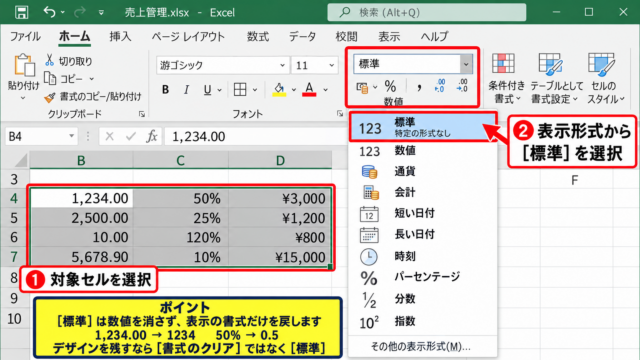The height and width of the screenshot is (360, 640).
Task: Click the コピー button
Action: (64, 78)
